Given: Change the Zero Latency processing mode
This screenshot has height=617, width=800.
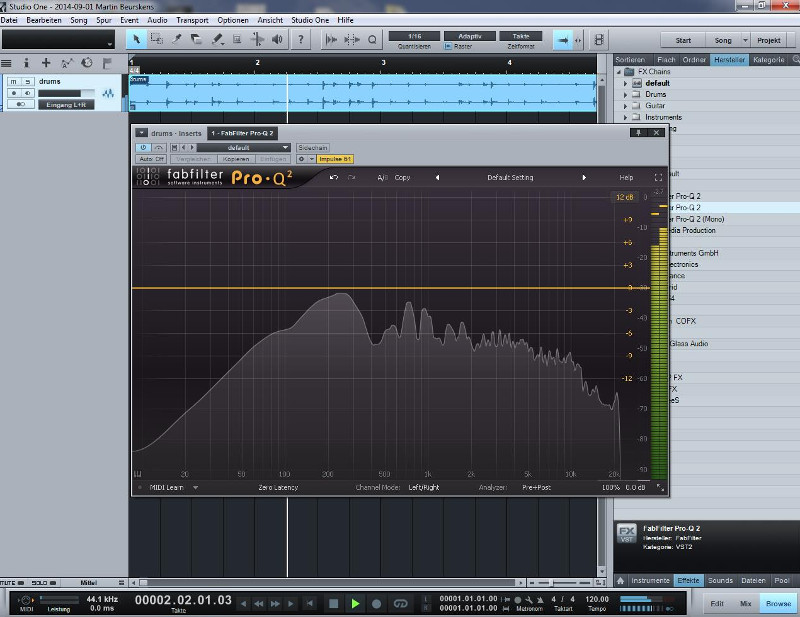Looking at the screenshot, I should 278,487.
